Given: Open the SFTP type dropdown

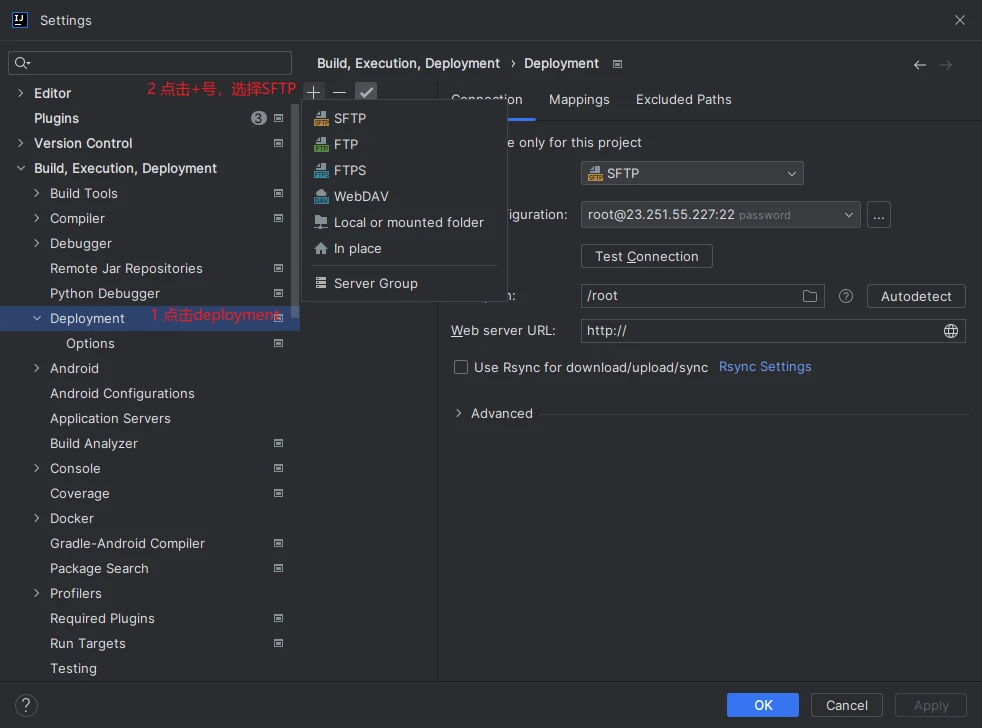Looking at the screenshot, I should (692, 174).
